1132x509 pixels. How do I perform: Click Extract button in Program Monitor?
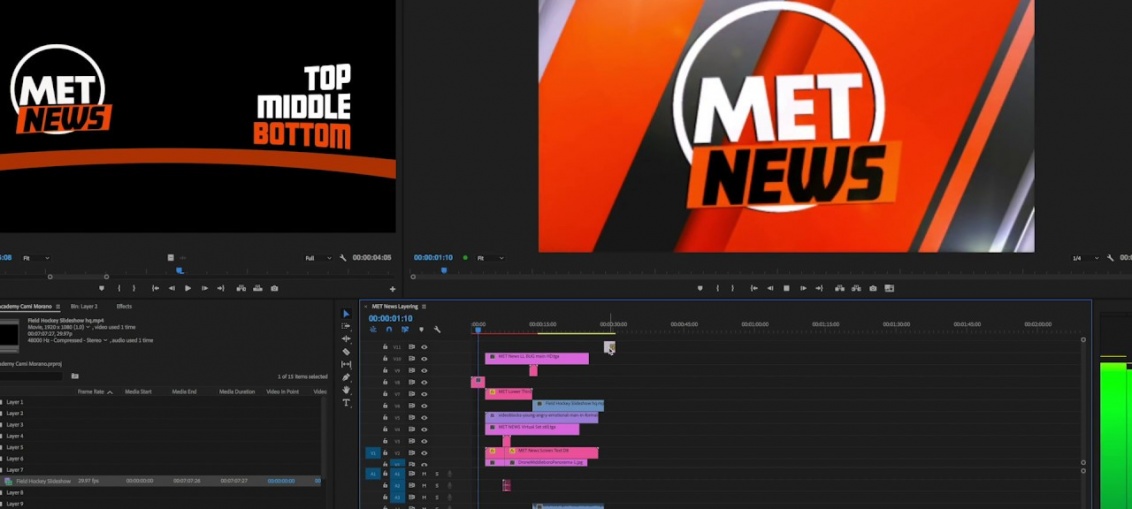tap(856, 288)
